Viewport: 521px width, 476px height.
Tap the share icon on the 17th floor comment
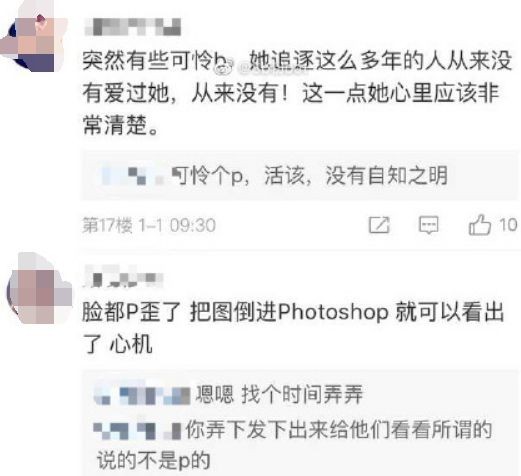379,225
